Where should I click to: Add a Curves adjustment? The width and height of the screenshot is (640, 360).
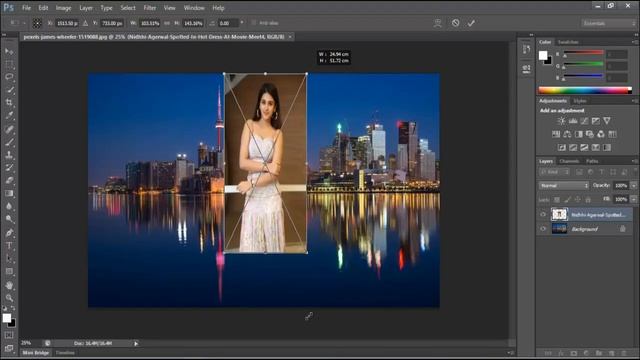[x=584, y=121]
